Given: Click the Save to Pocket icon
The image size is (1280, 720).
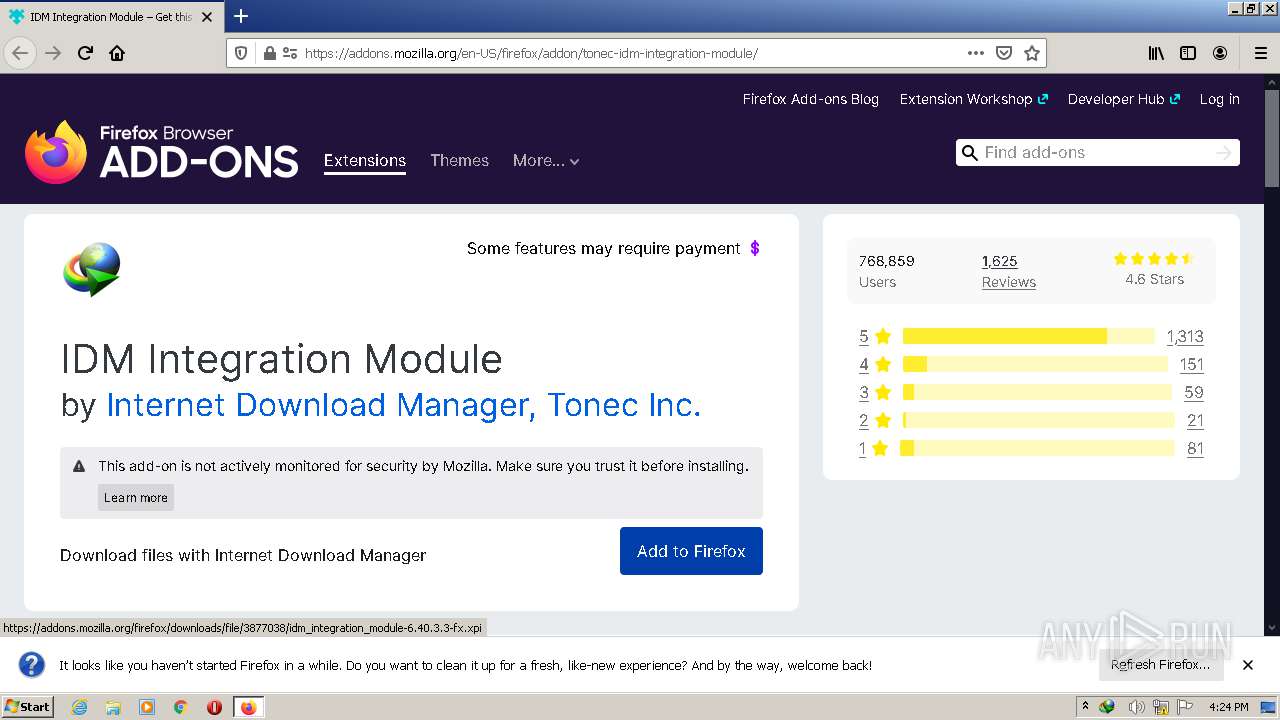Looking at the screenshot, I should click(1004, 53).
